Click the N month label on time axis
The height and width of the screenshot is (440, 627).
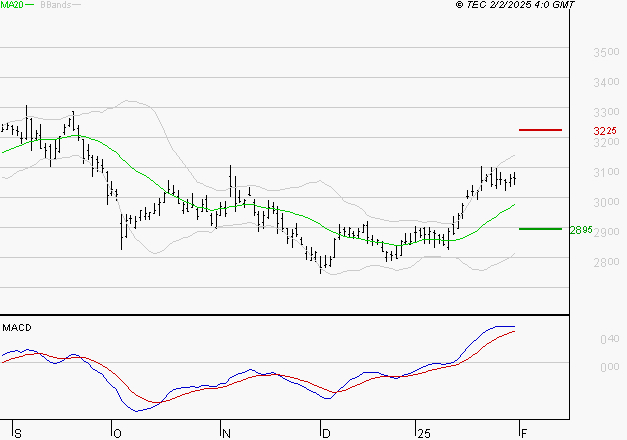(226, 433)
